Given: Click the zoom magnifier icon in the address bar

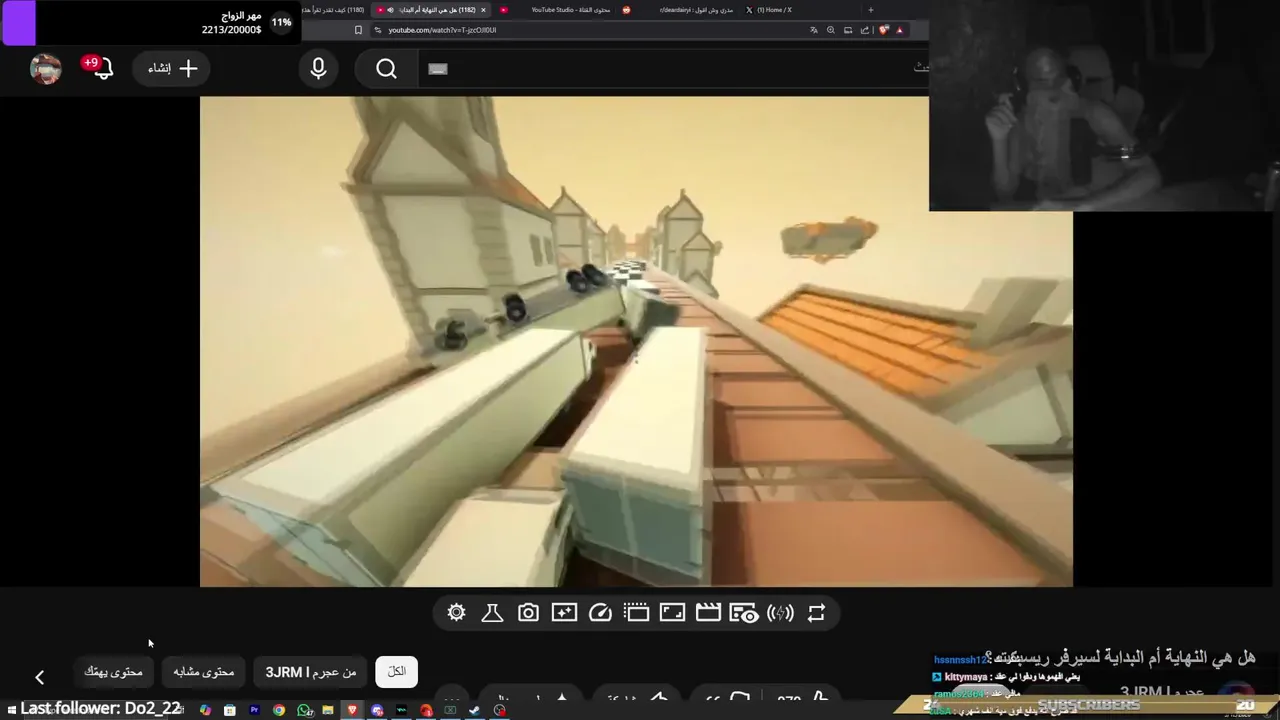Looking at the screenshot, I should coord(831,30).
